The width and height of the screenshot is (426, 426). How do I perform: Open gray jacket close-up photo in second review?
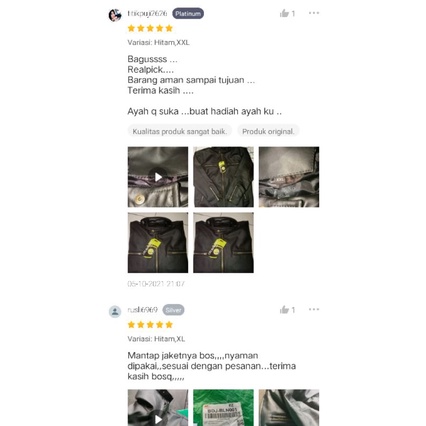coord(289,407)
